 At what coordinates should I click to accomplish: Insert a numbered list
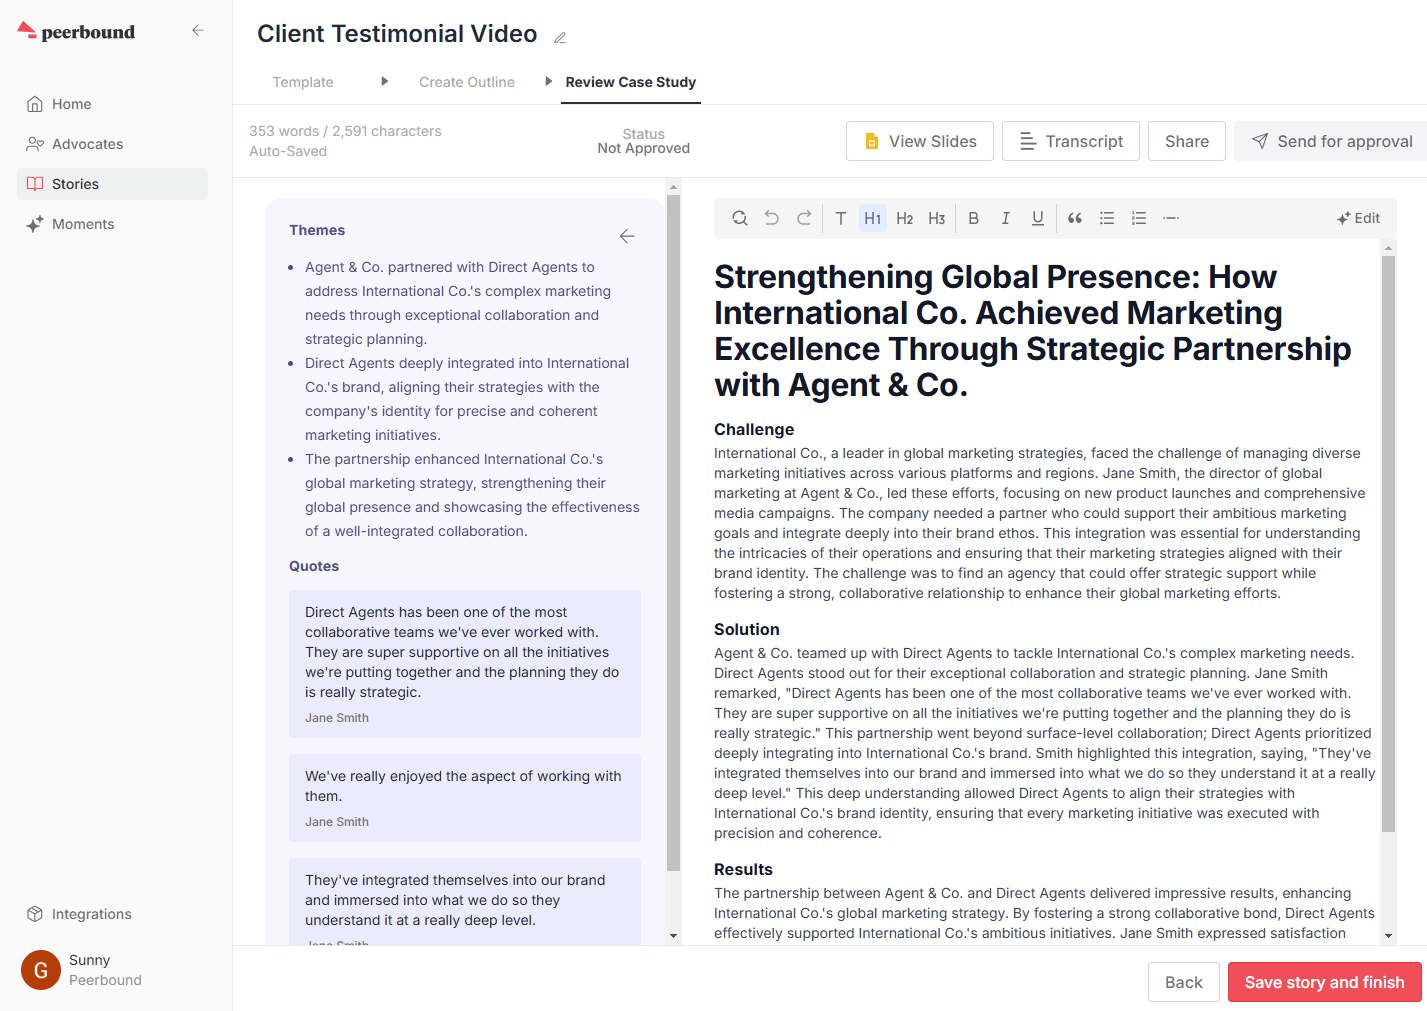point(1138,218)
